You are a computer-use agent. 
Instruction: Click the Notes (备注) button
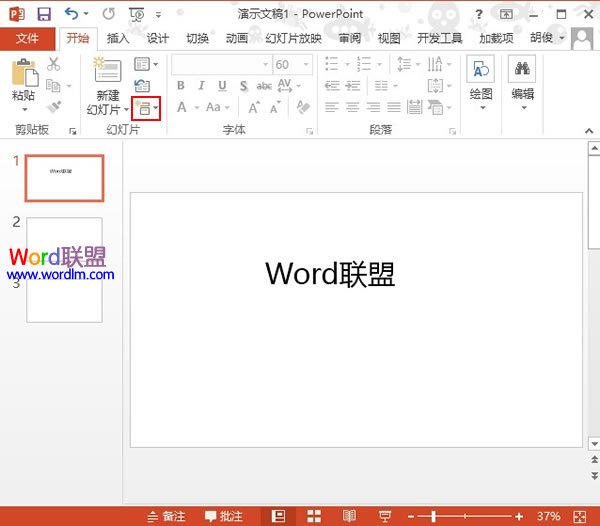(x=167, y=516)
